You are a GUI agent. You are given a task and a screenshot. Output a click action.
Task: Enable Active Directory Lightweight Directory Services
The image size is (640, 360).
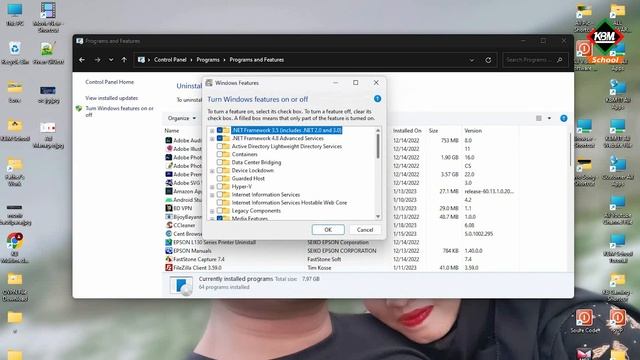point(220,146)
